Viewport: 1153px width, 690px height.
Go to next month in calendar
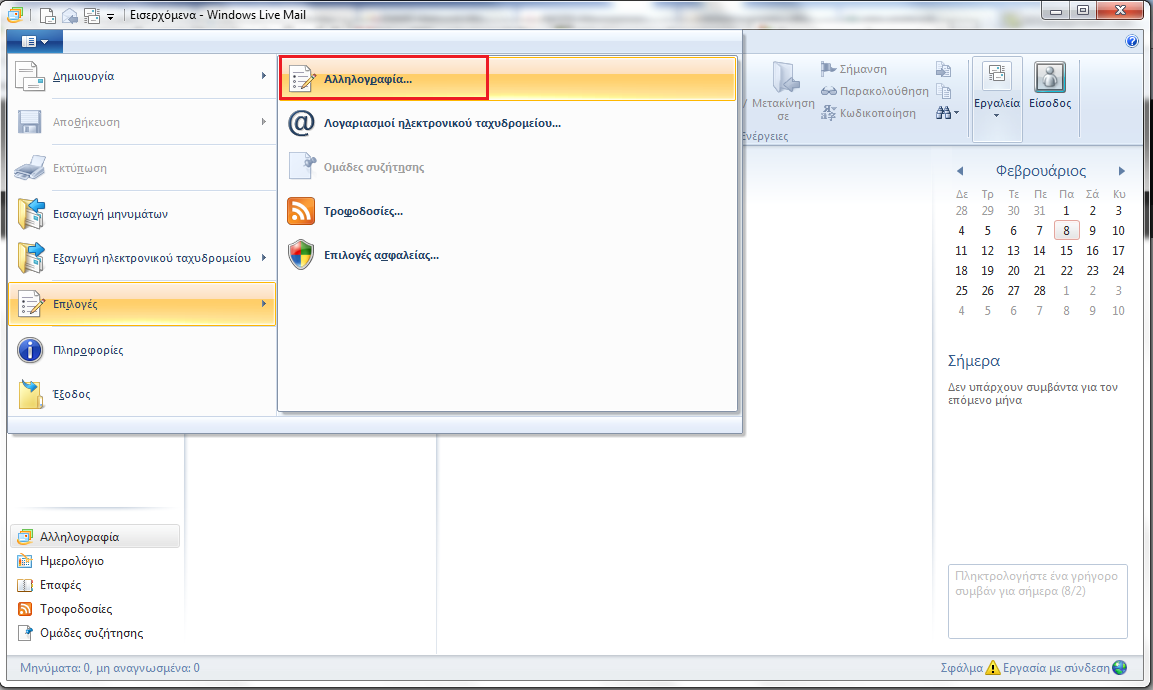point(1121,171)
